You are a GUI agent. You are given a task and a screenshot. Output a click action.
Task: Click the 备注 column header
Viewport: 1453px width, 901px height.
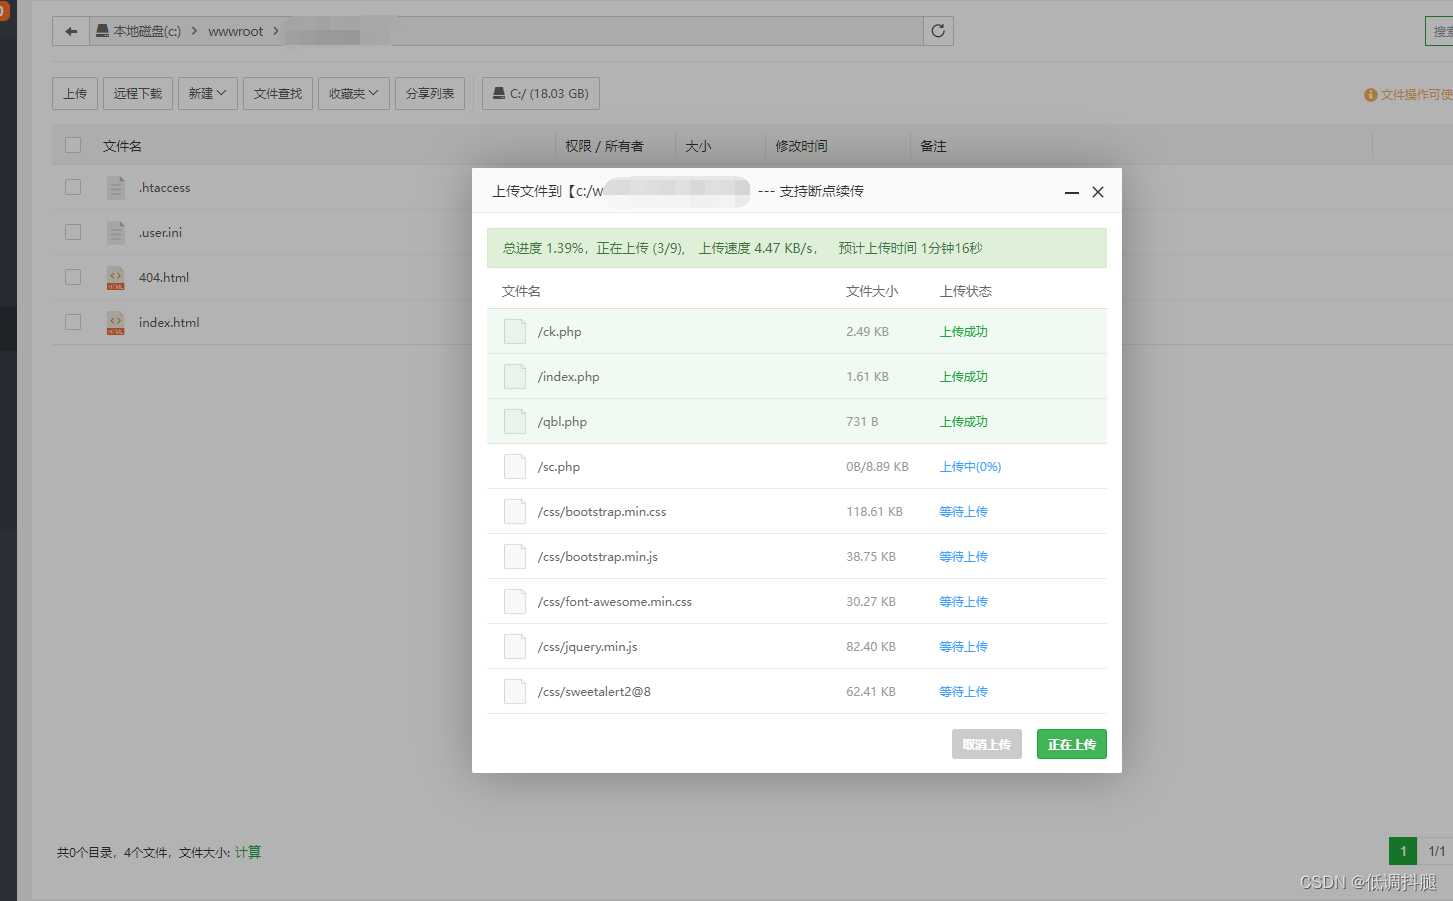[x=933, y=146]
